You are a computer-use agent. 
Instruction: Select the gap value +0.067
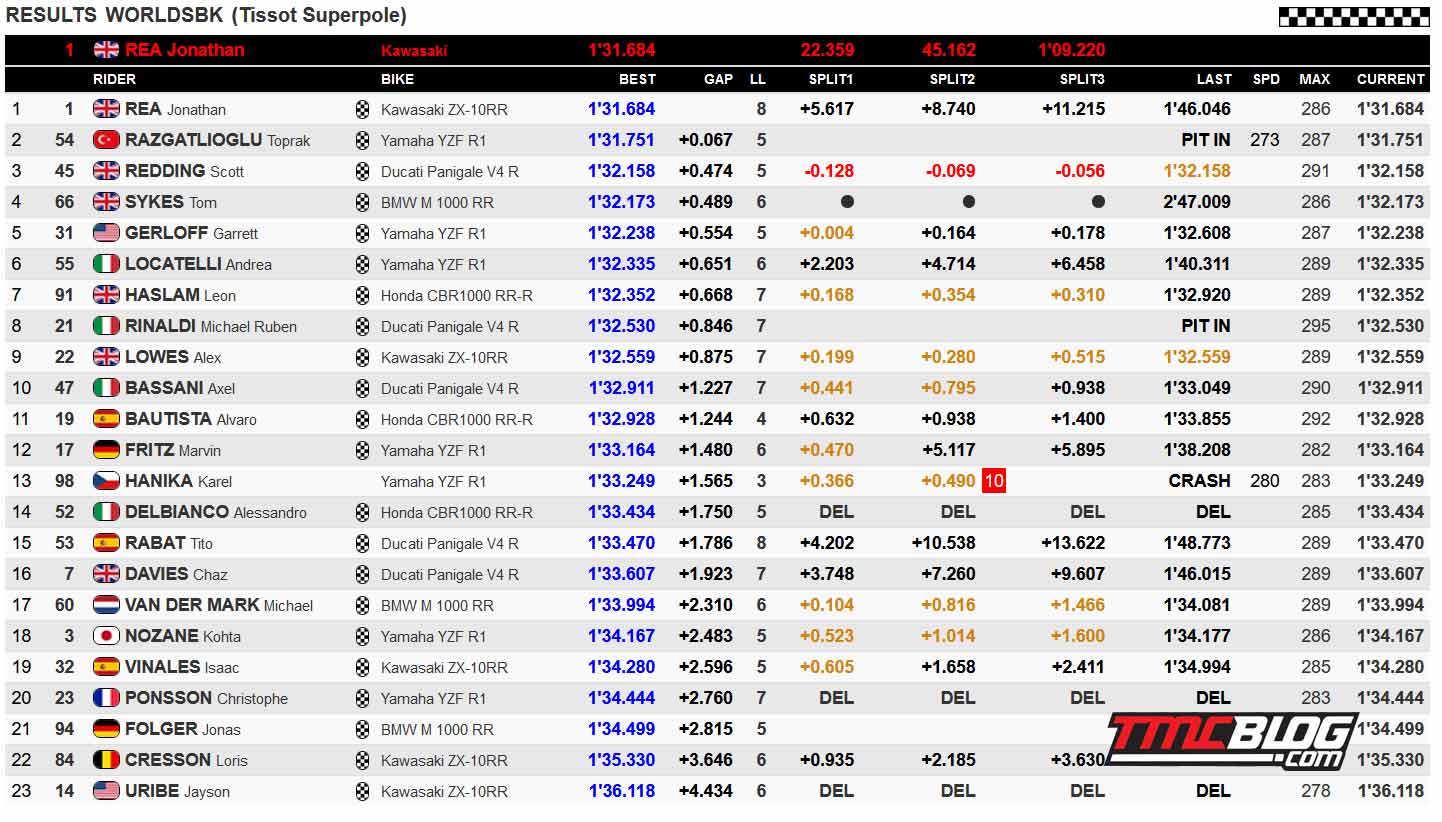coord(706,140)
